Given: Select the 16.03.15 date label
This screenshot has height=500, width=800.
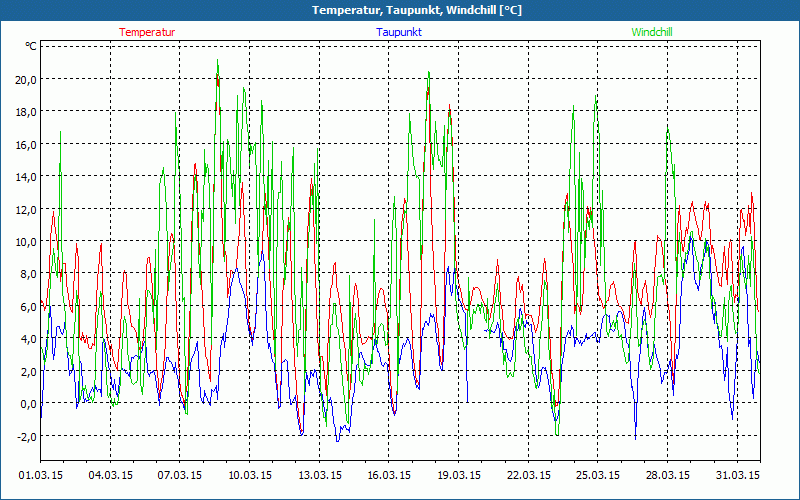Looking at the screenshot, I should pyautogui.click(x=389, y=475).
